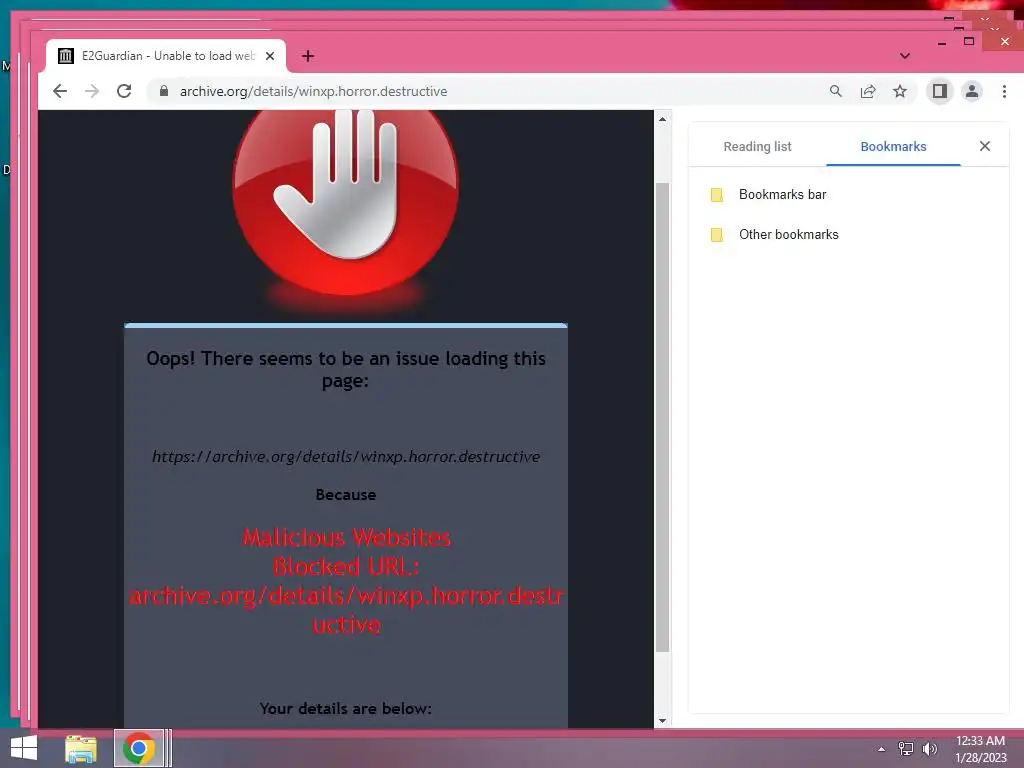View site info via the lock icon
Image resolution: width=1024 pixels, height=768 pixels.
pos(164,91)
